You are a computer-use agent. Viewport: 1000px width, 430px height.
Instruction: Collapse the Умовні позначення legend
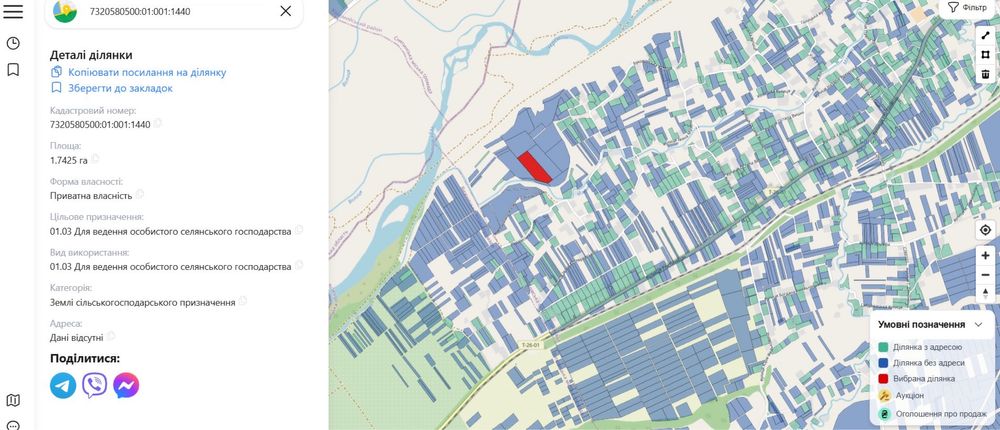[978, 324]
